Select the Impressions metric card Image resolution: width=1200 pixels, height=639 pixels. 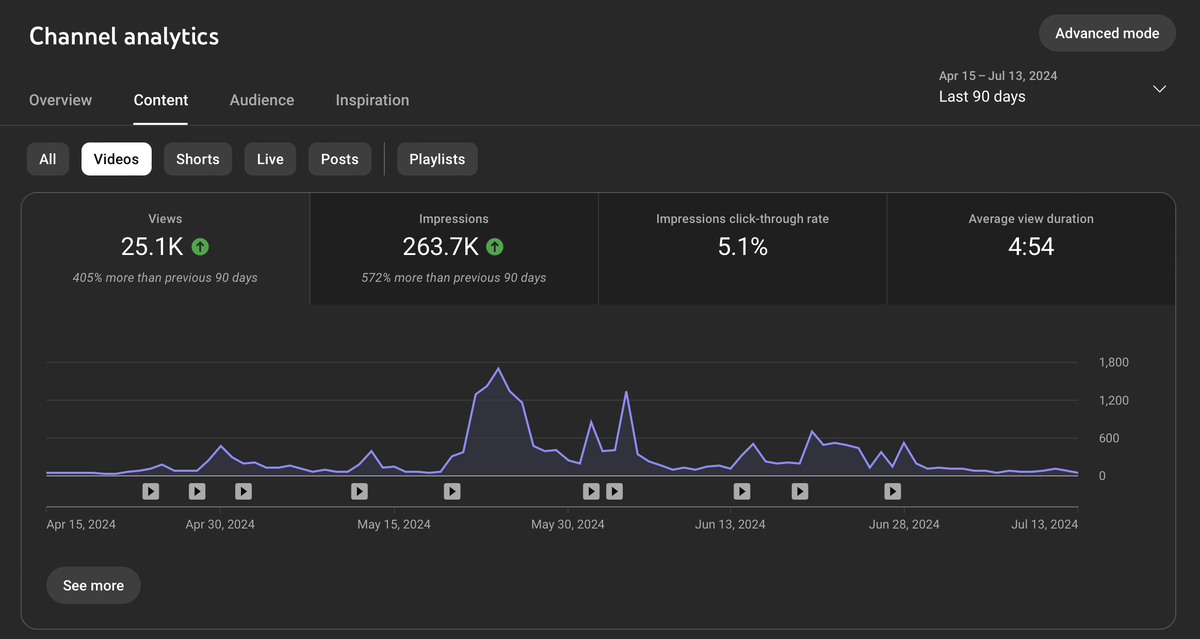point(454,249)
